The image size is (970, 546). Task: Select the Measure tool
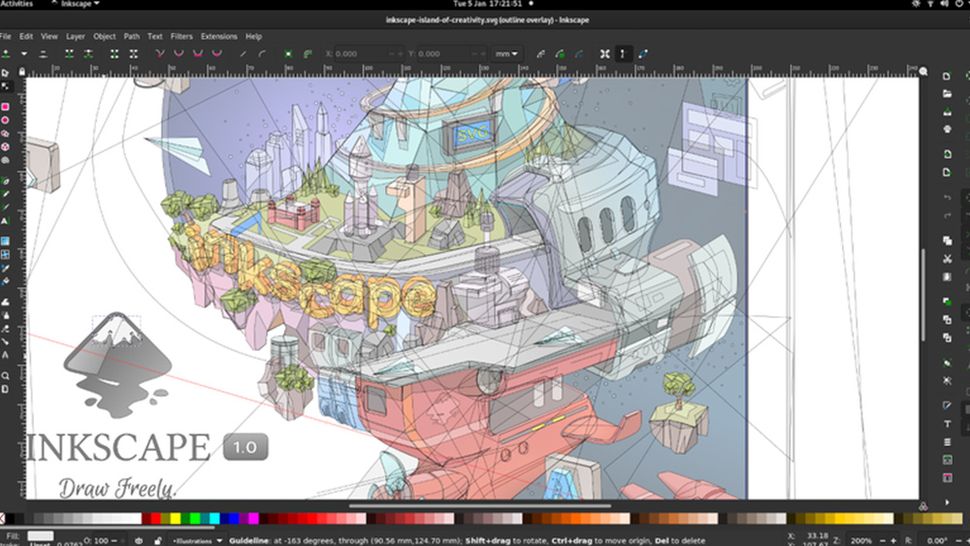coord(6,390)
